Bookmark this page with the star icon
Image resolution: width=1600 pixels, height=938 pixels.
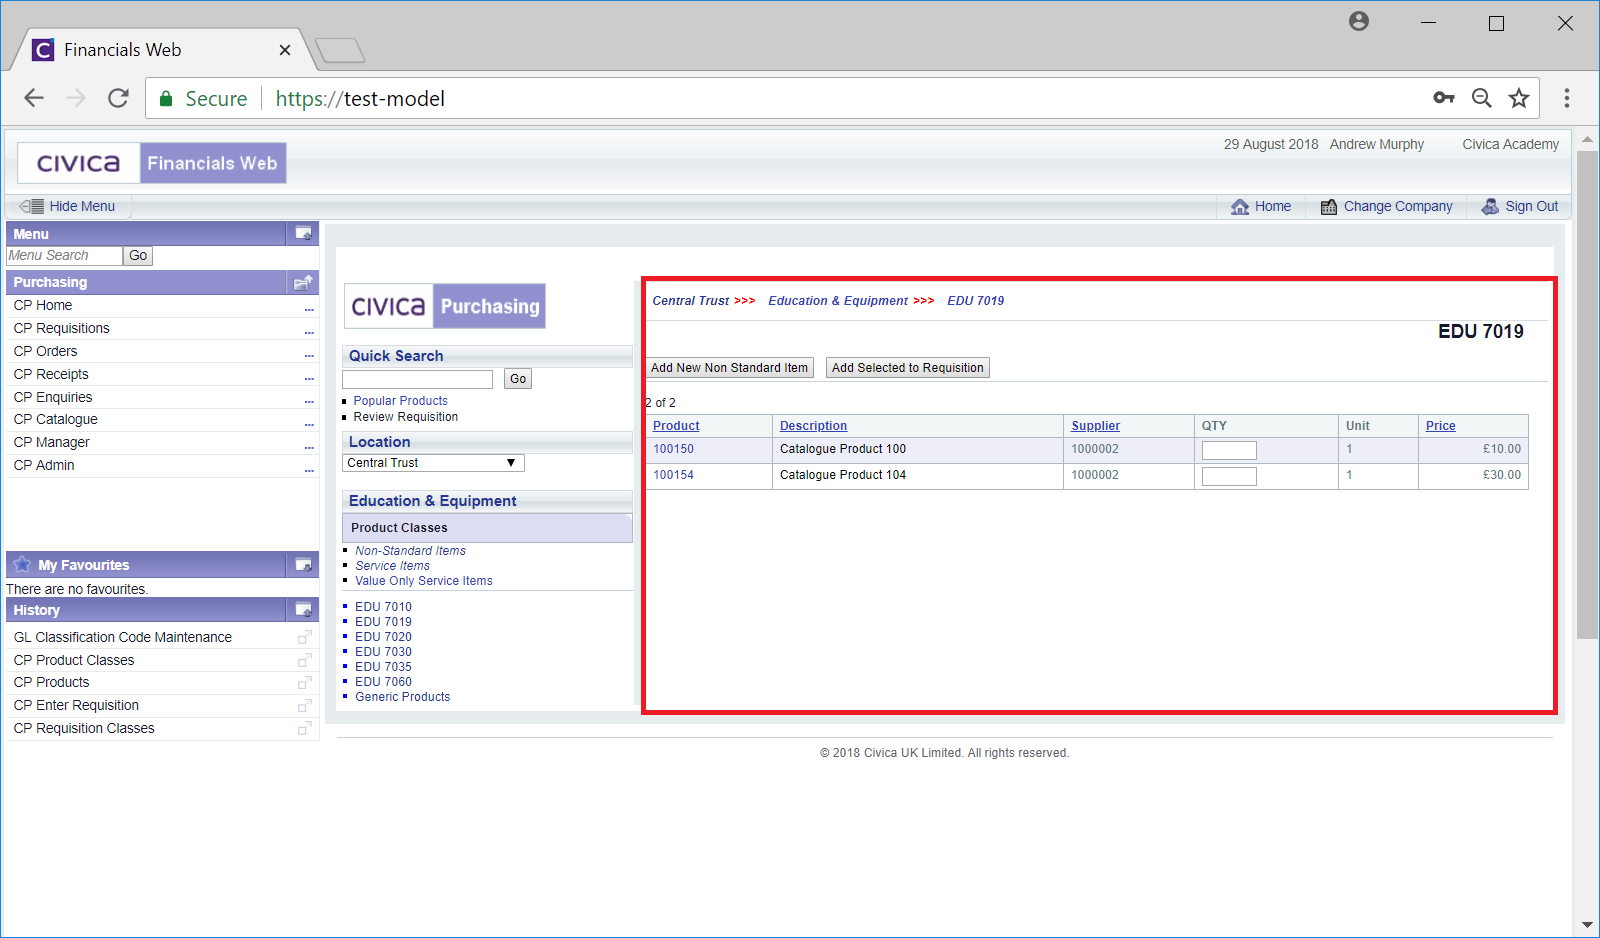1519,98
